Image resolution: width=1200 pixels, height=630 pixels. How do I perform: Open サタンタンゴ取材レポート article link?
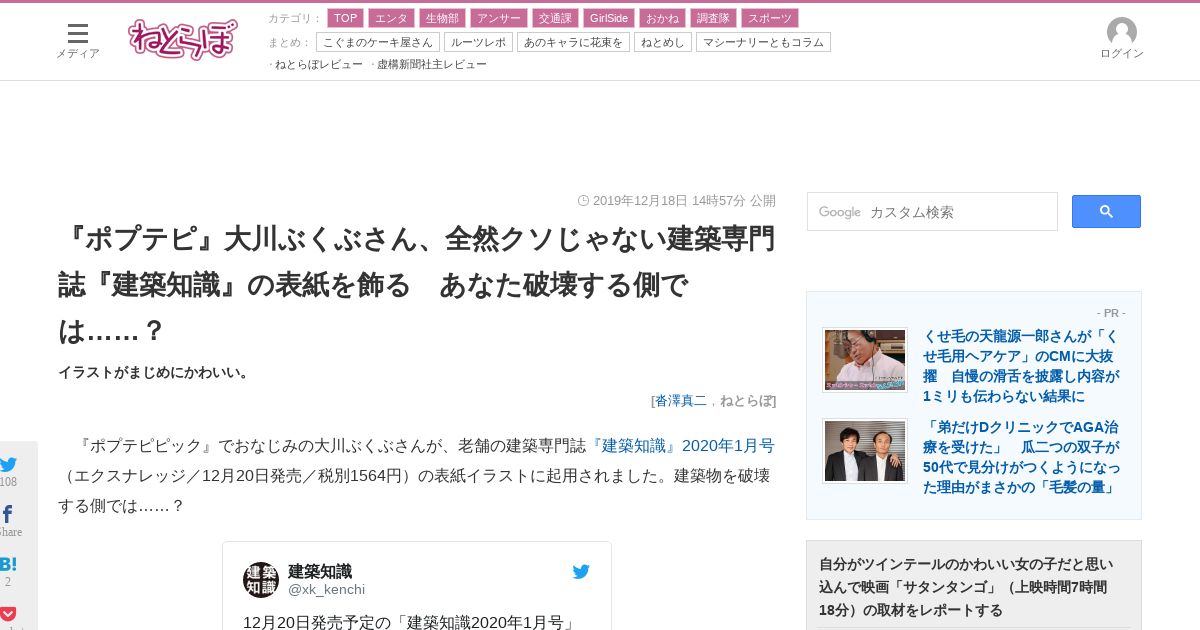966,587
